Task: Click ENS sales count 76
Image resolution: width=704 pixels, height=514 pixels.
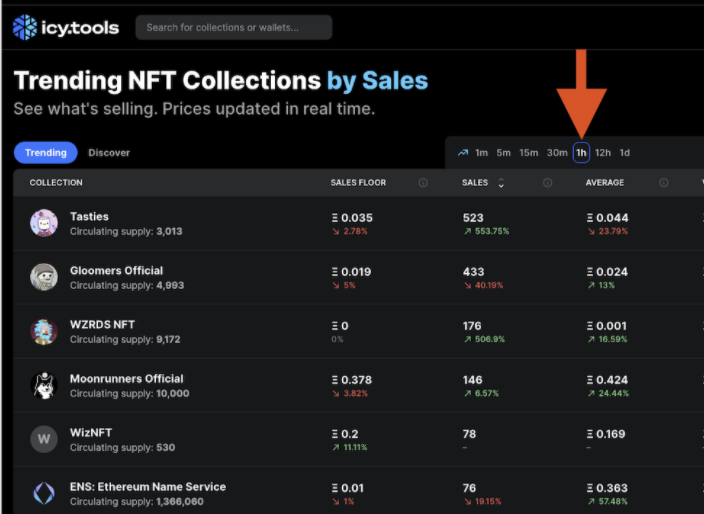Action: tap(469, 488)
